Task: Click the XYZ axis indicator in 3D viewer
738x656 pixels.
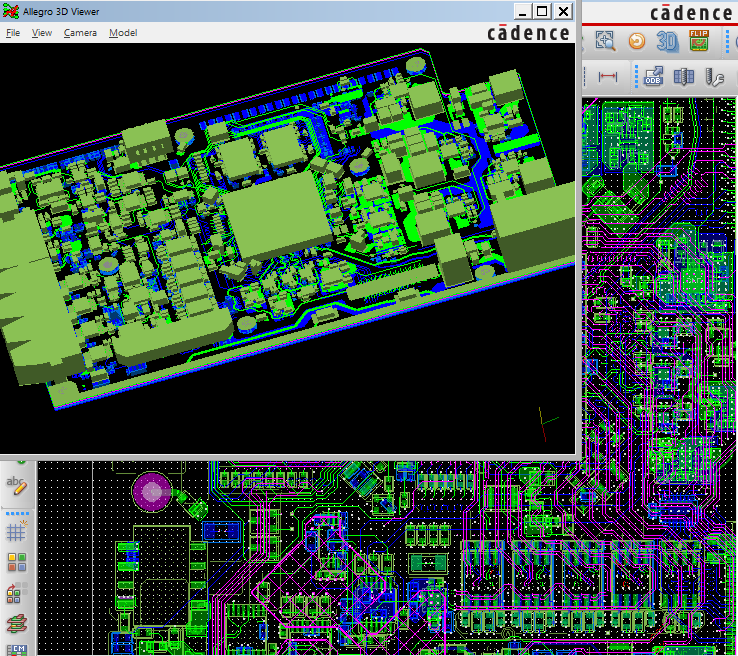Action: 546,424
